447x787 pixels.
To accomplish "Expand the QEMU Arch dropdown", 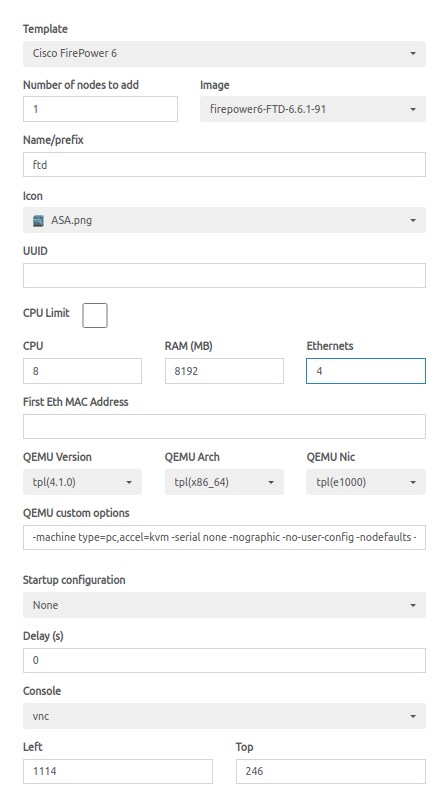I will point(224,482).
